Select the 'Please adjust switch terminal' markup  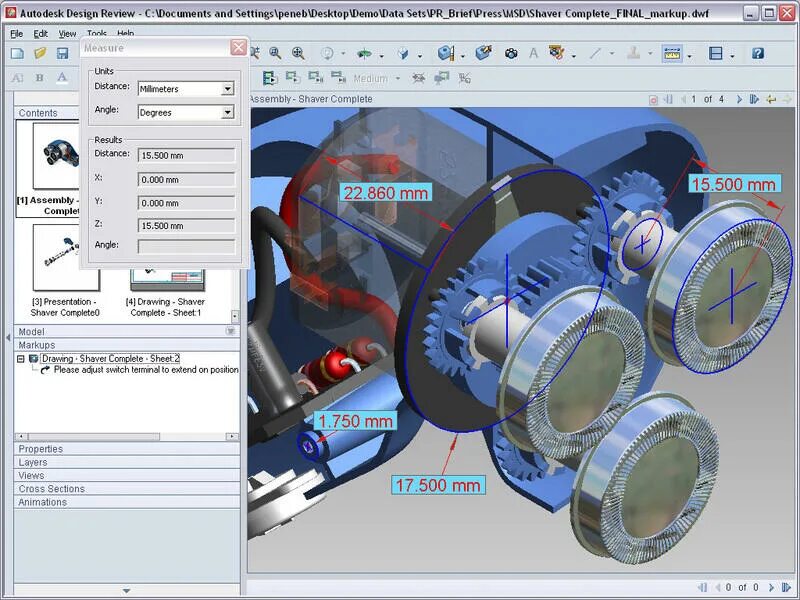tap(146, 369)
